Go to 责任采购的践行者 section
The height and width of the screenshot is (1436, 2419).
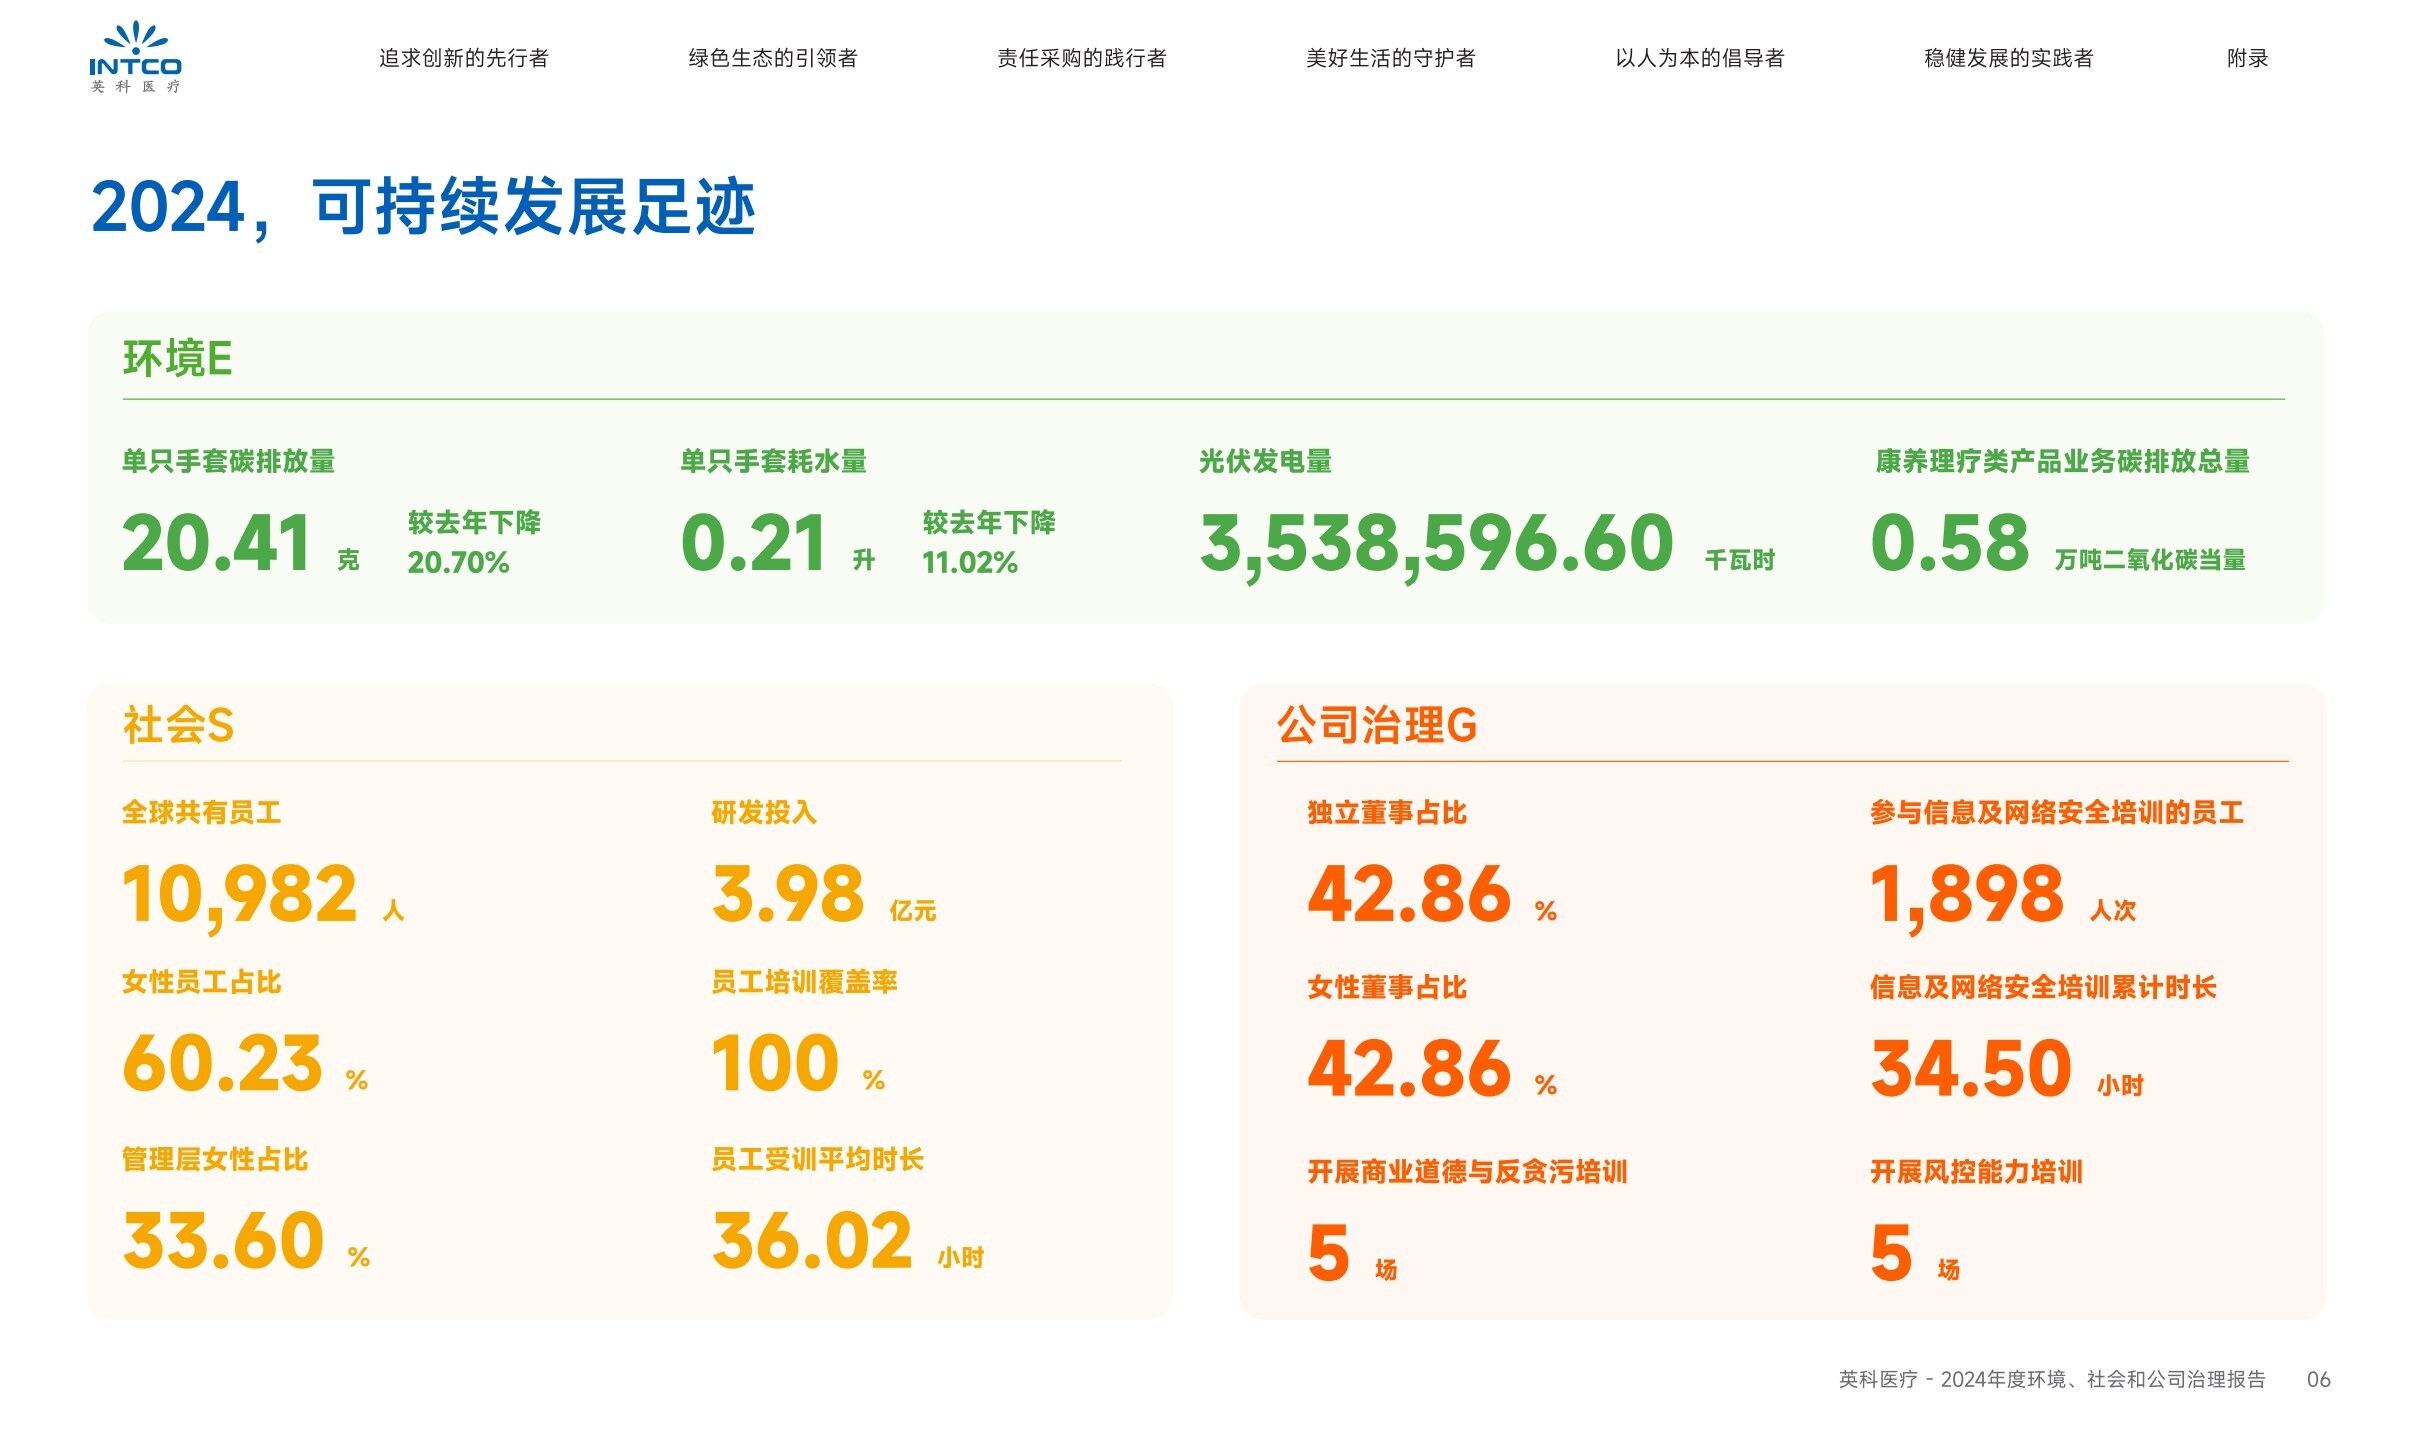pyautogui.click(x=1081, y=58)
